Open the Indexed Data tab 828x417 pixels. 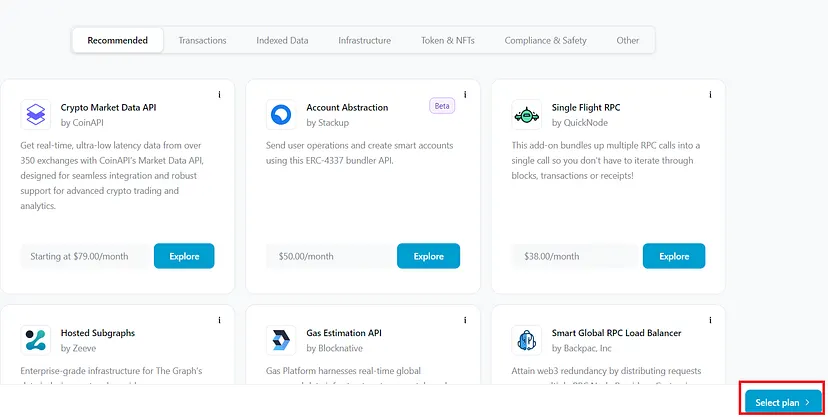coord(282,40)
